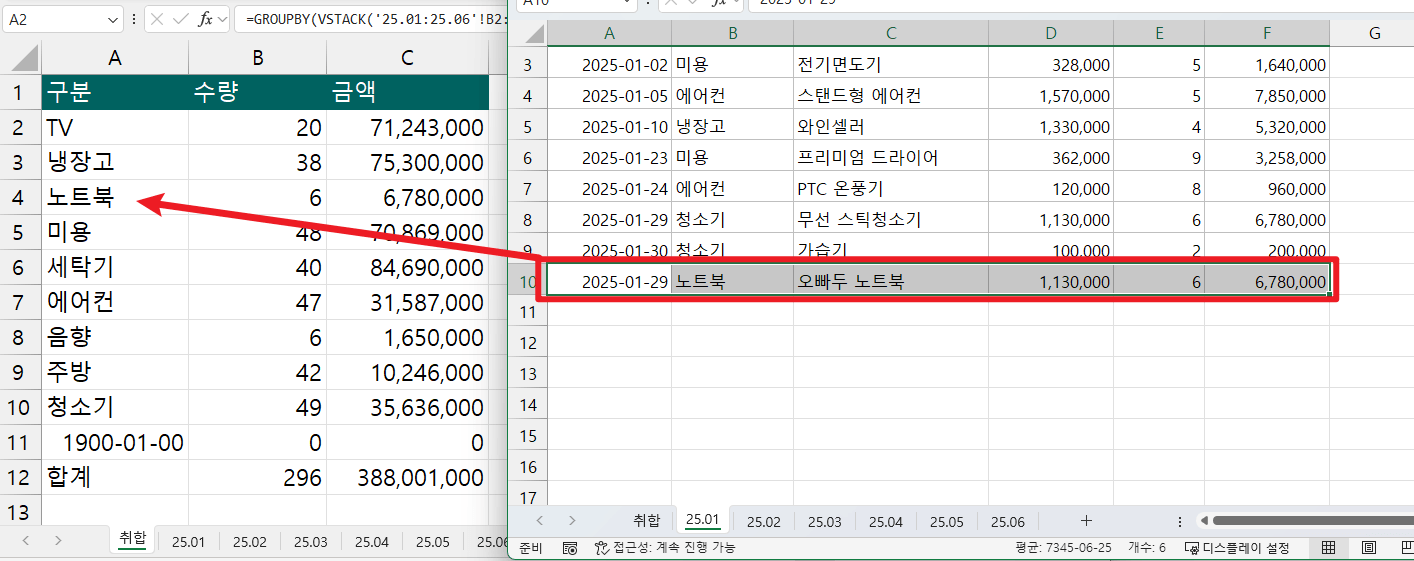Select date cell 2025-01-23
The width and height of the screenshot is (1414, 561).
(609, 158)
